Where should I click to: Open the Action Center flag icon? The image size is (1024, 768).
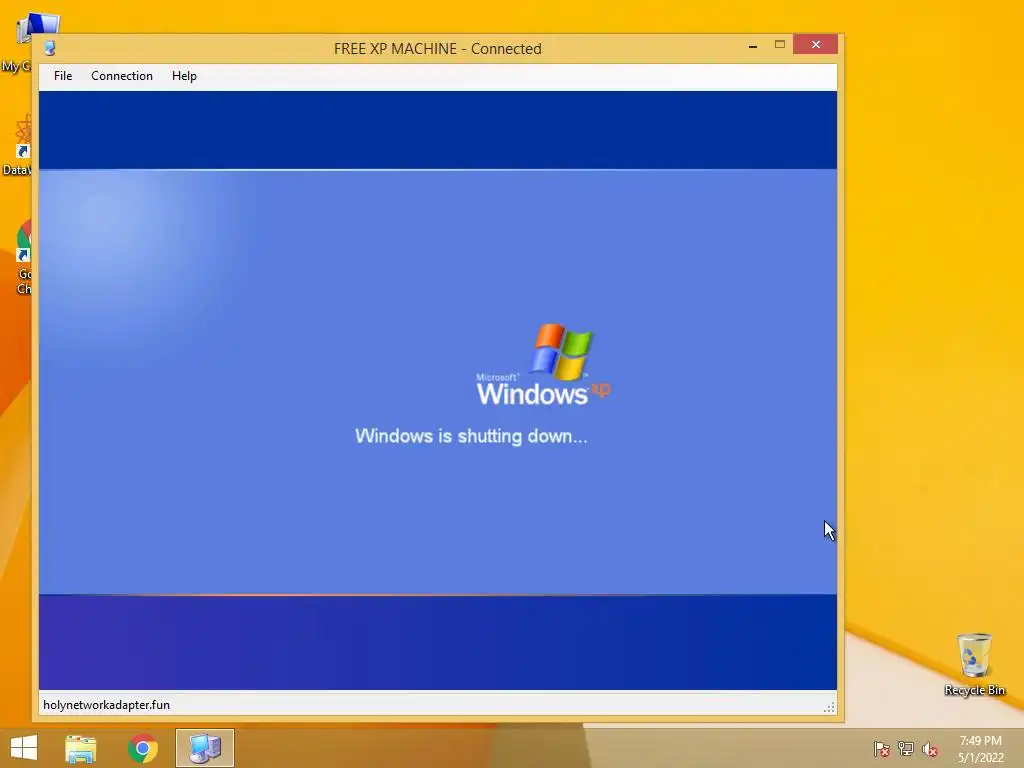pos(882,749)
